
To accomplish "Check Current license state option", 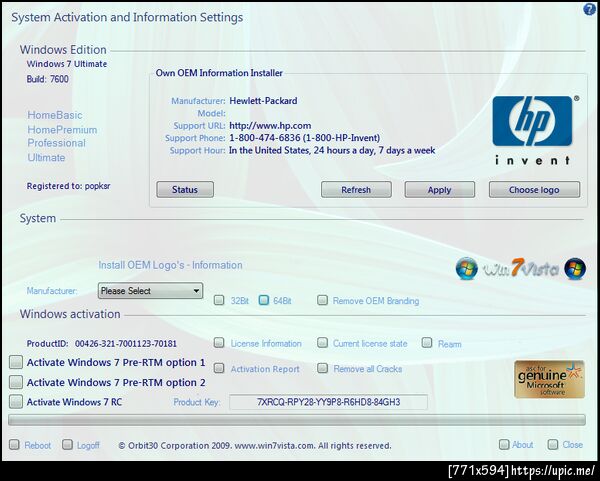I will pyautogui.click(x=323, y=342).
